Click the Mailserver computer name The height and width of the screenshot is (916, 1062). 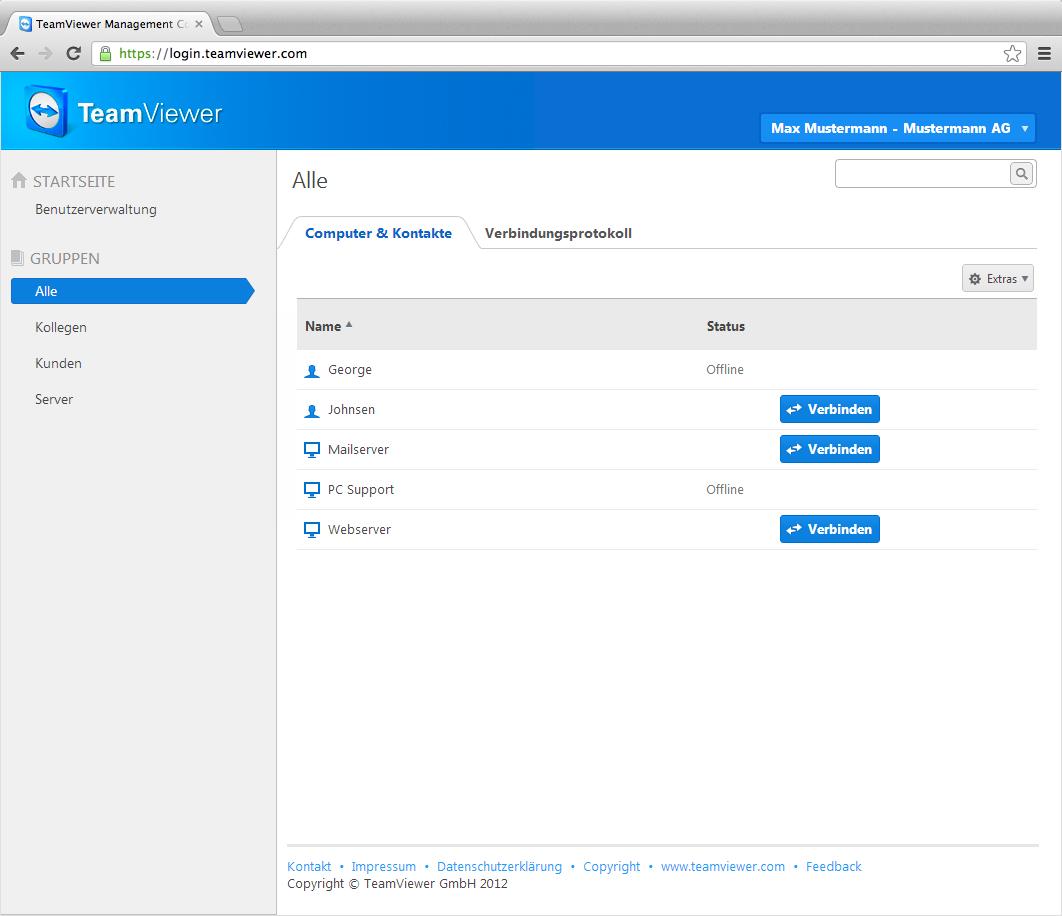pyautogui.click(x=358, y=449)
